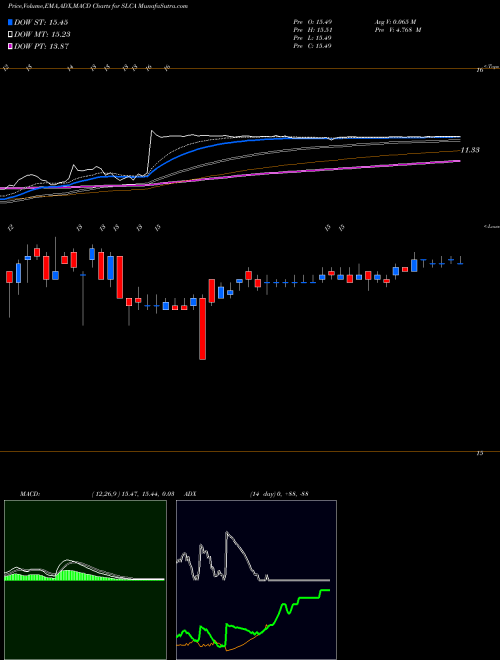Click the ADX (14 day) parameter values
Viewport: 500px width, 660px height.
279,494
